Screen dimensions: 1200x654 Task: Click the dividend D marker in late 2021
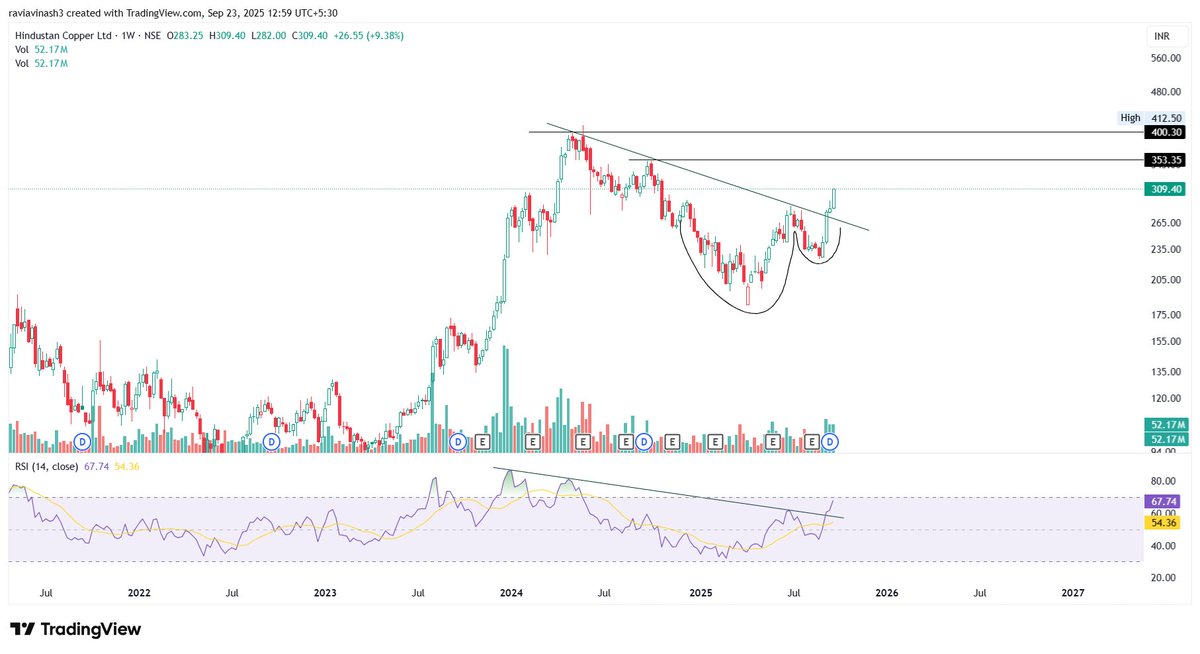(83, 441)
